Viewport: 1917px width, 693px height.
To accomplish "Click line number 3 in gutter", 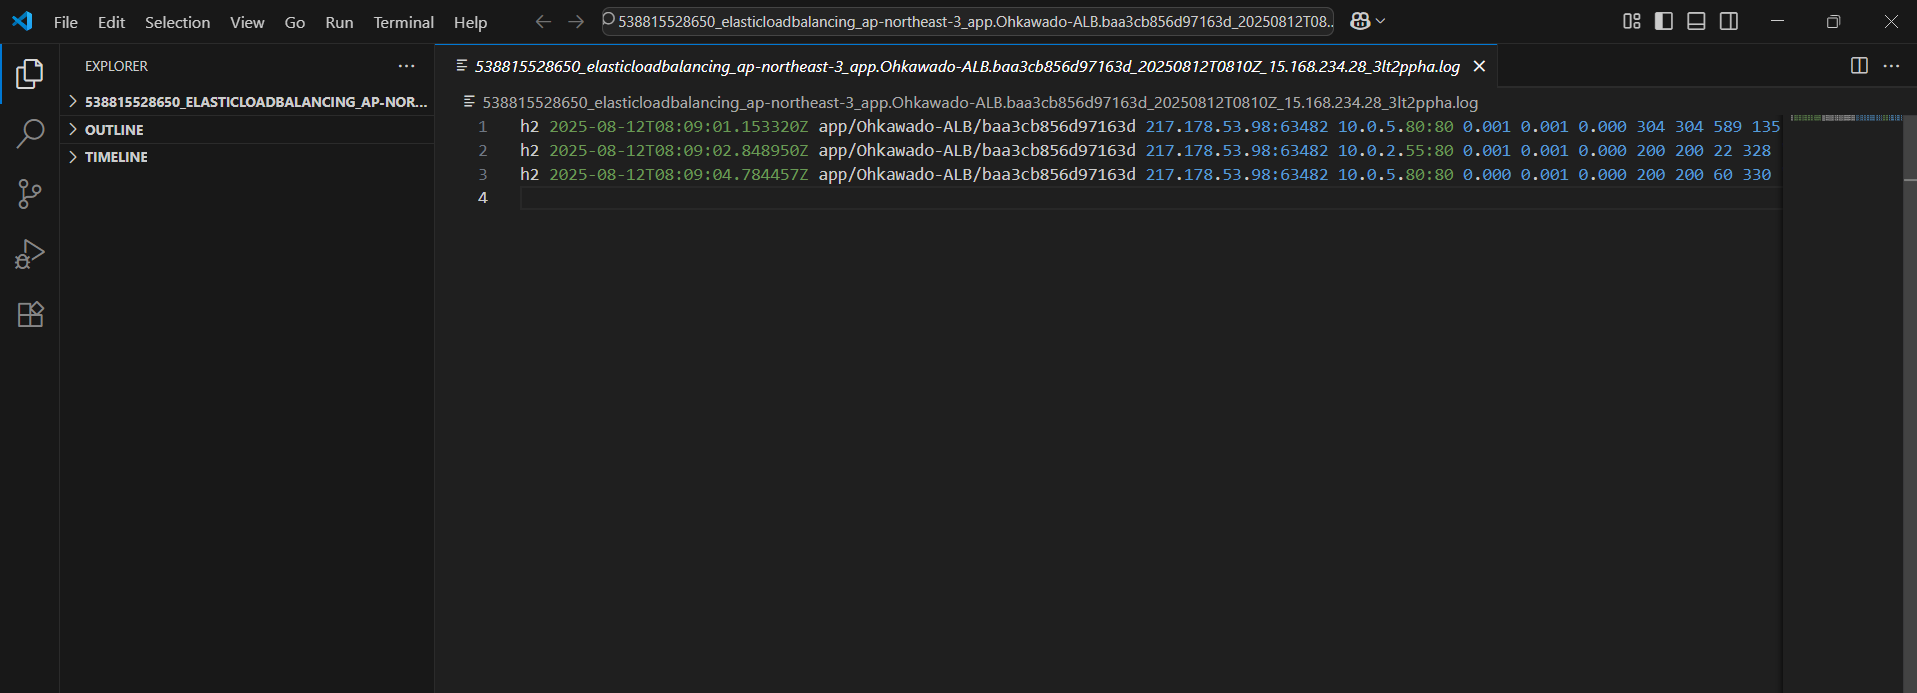I will click(482, 175).
